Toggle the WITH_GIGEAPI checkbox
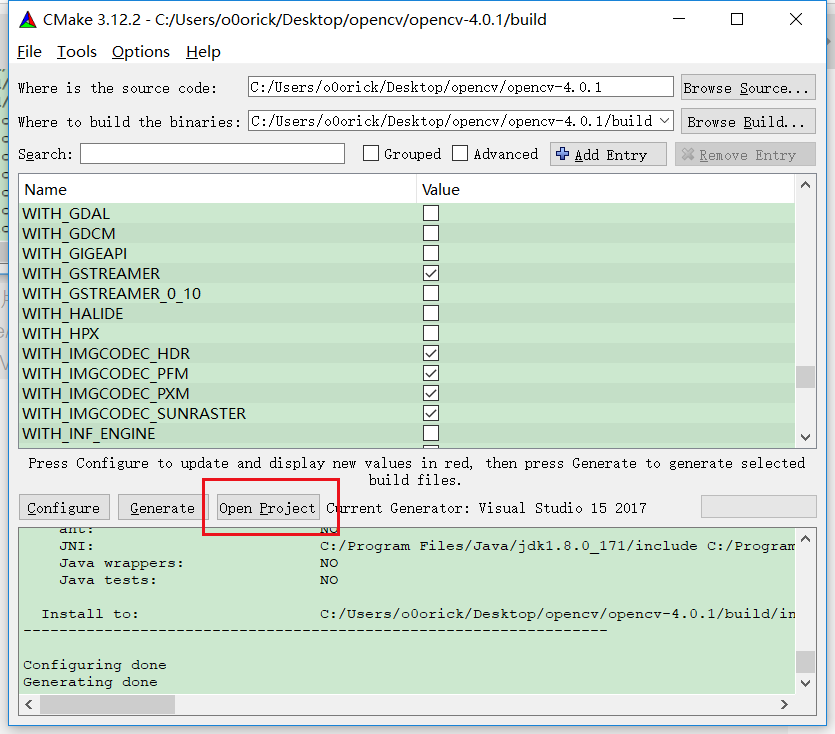835x734 pixels. click(431, 253)
